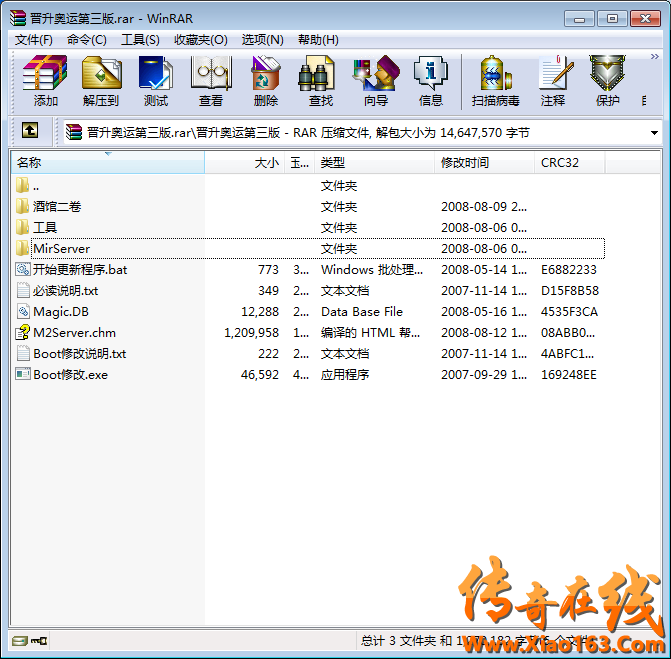This screenshot has width=671, height=659.
Task: Select the Magic.DB file
Action: coord(308,312)
